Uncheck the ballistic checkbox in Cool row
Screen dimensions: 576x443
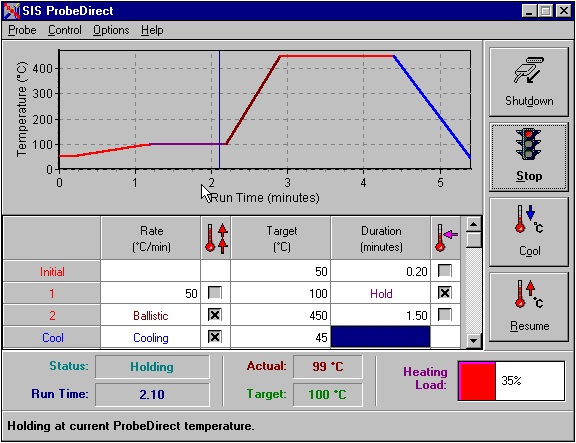tap(215, 337)
